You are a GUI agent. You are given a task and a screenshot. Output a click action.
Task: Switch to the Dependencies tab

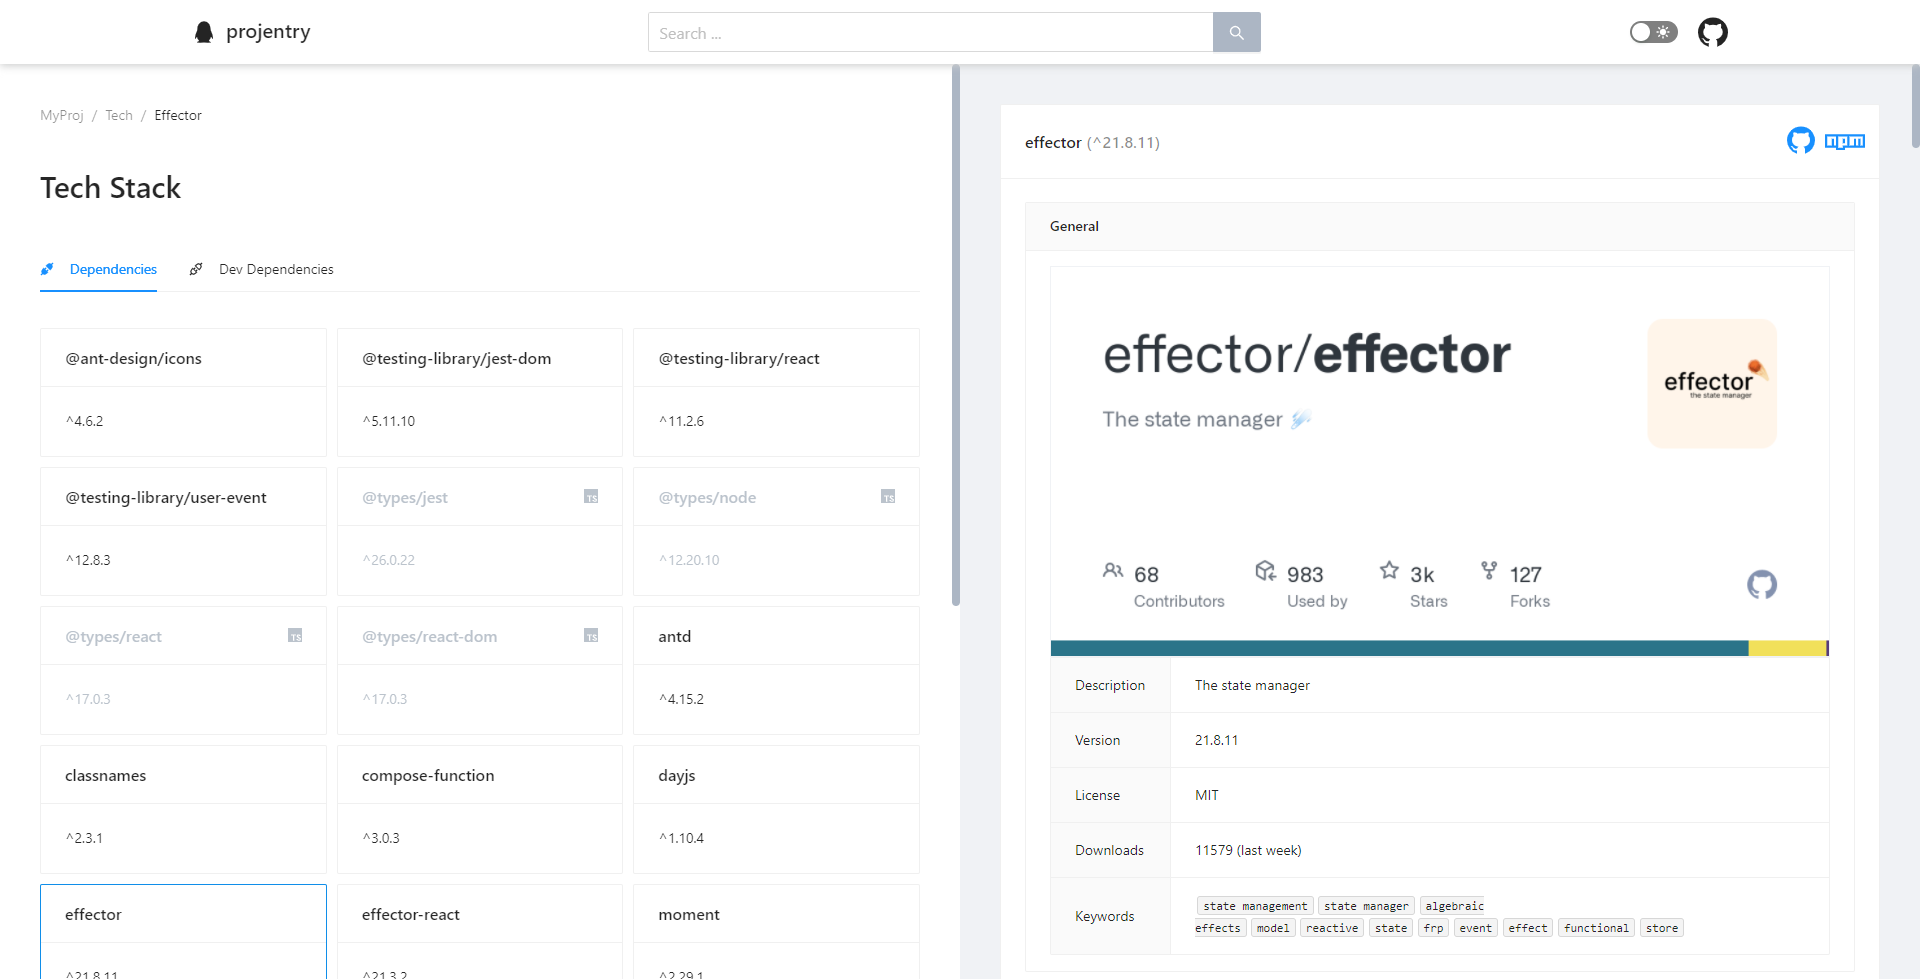[x=99, y=269]
